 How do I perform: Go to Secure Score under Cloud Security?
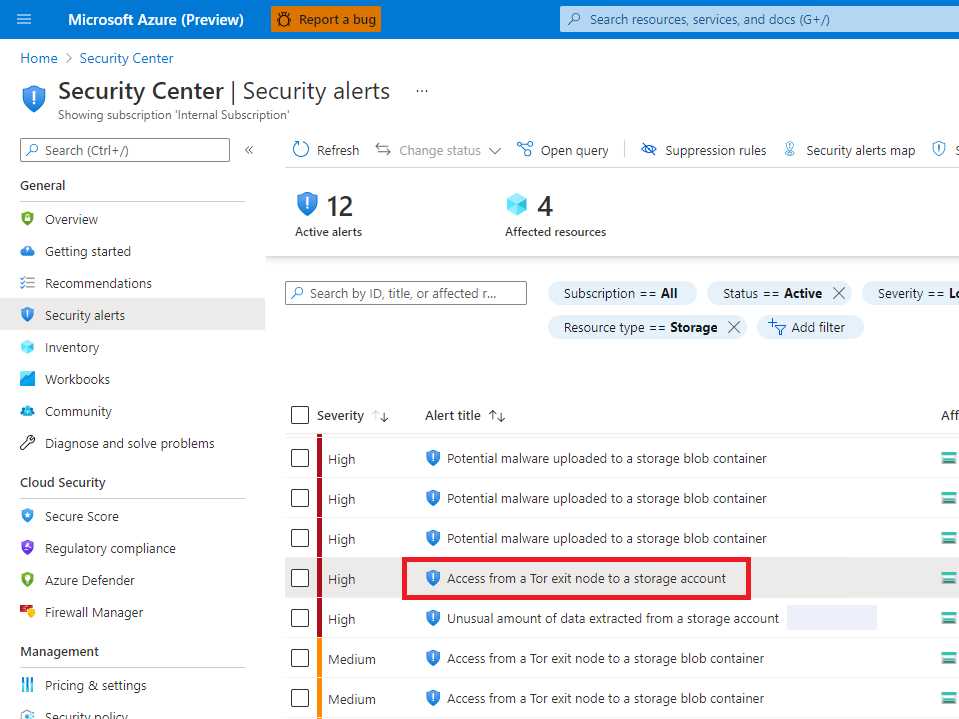(82, 516)
